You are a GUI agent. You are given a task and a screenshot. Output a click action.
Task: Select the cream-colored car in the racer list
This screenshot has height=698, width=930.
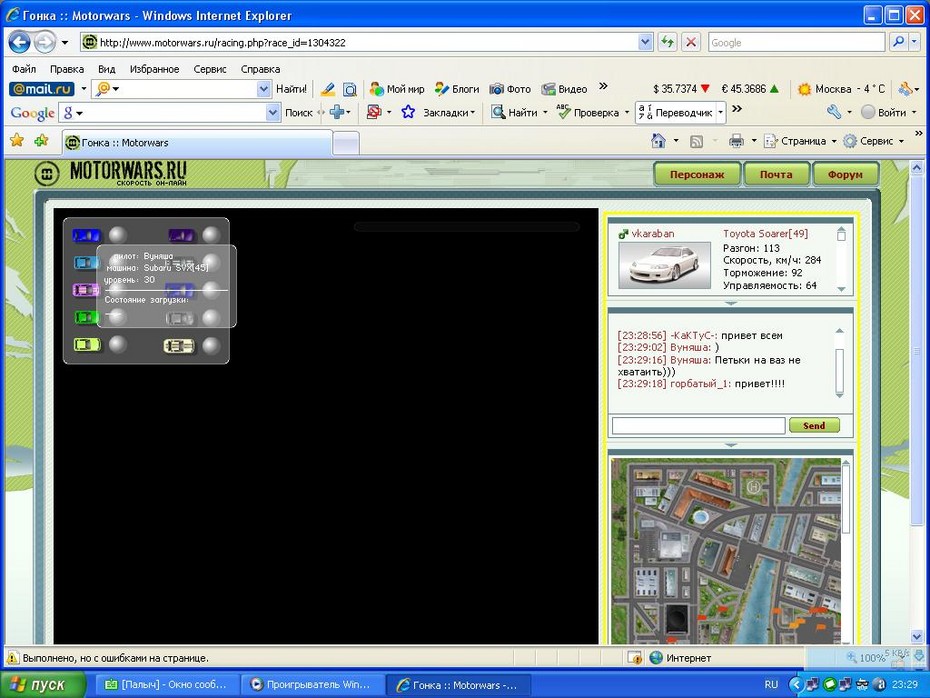click(x=179, y=345)
